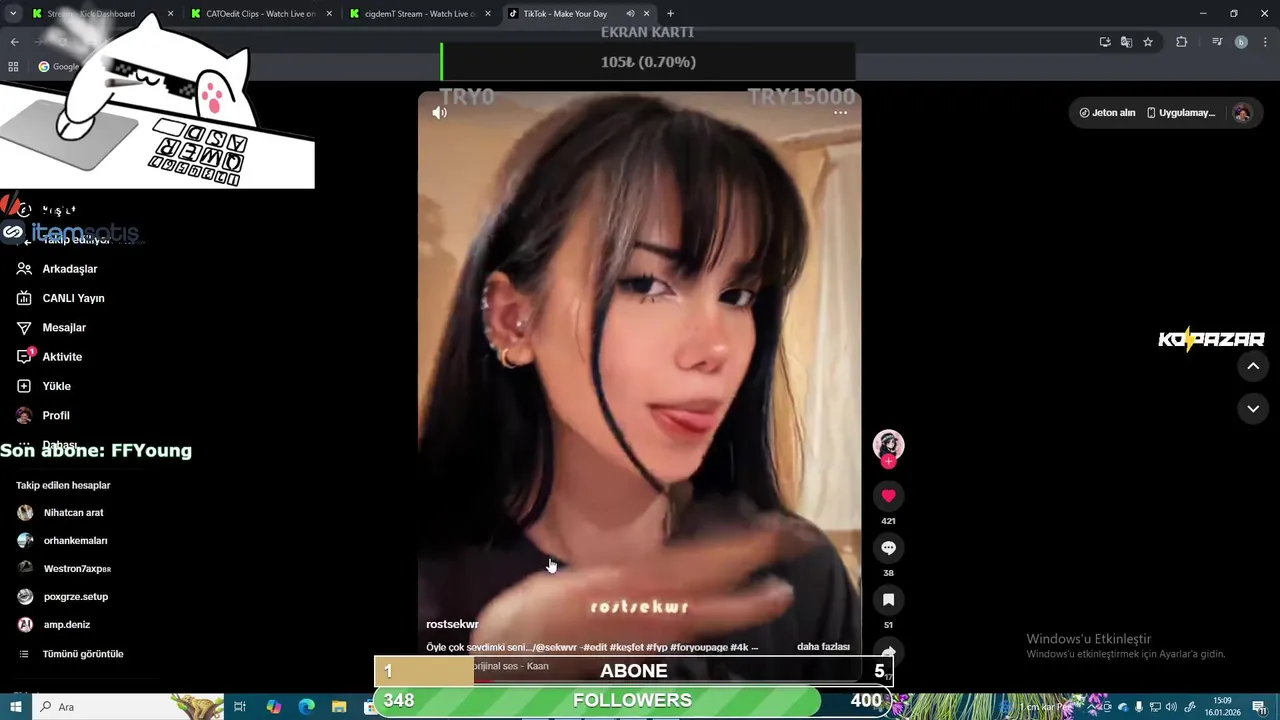Click the install app icon in address bar
Image resolution: width=1280 pixels, height=720 pixels.
point(1104,42)
